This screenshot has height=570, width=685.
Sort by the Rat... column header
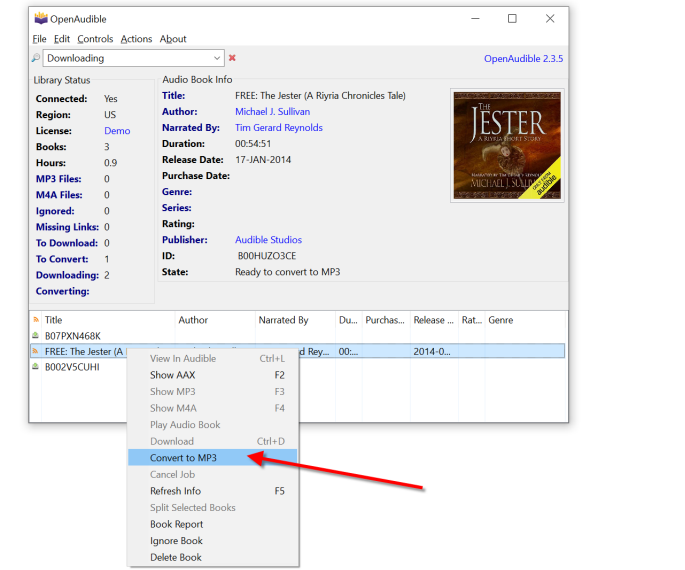click(471, 320)
